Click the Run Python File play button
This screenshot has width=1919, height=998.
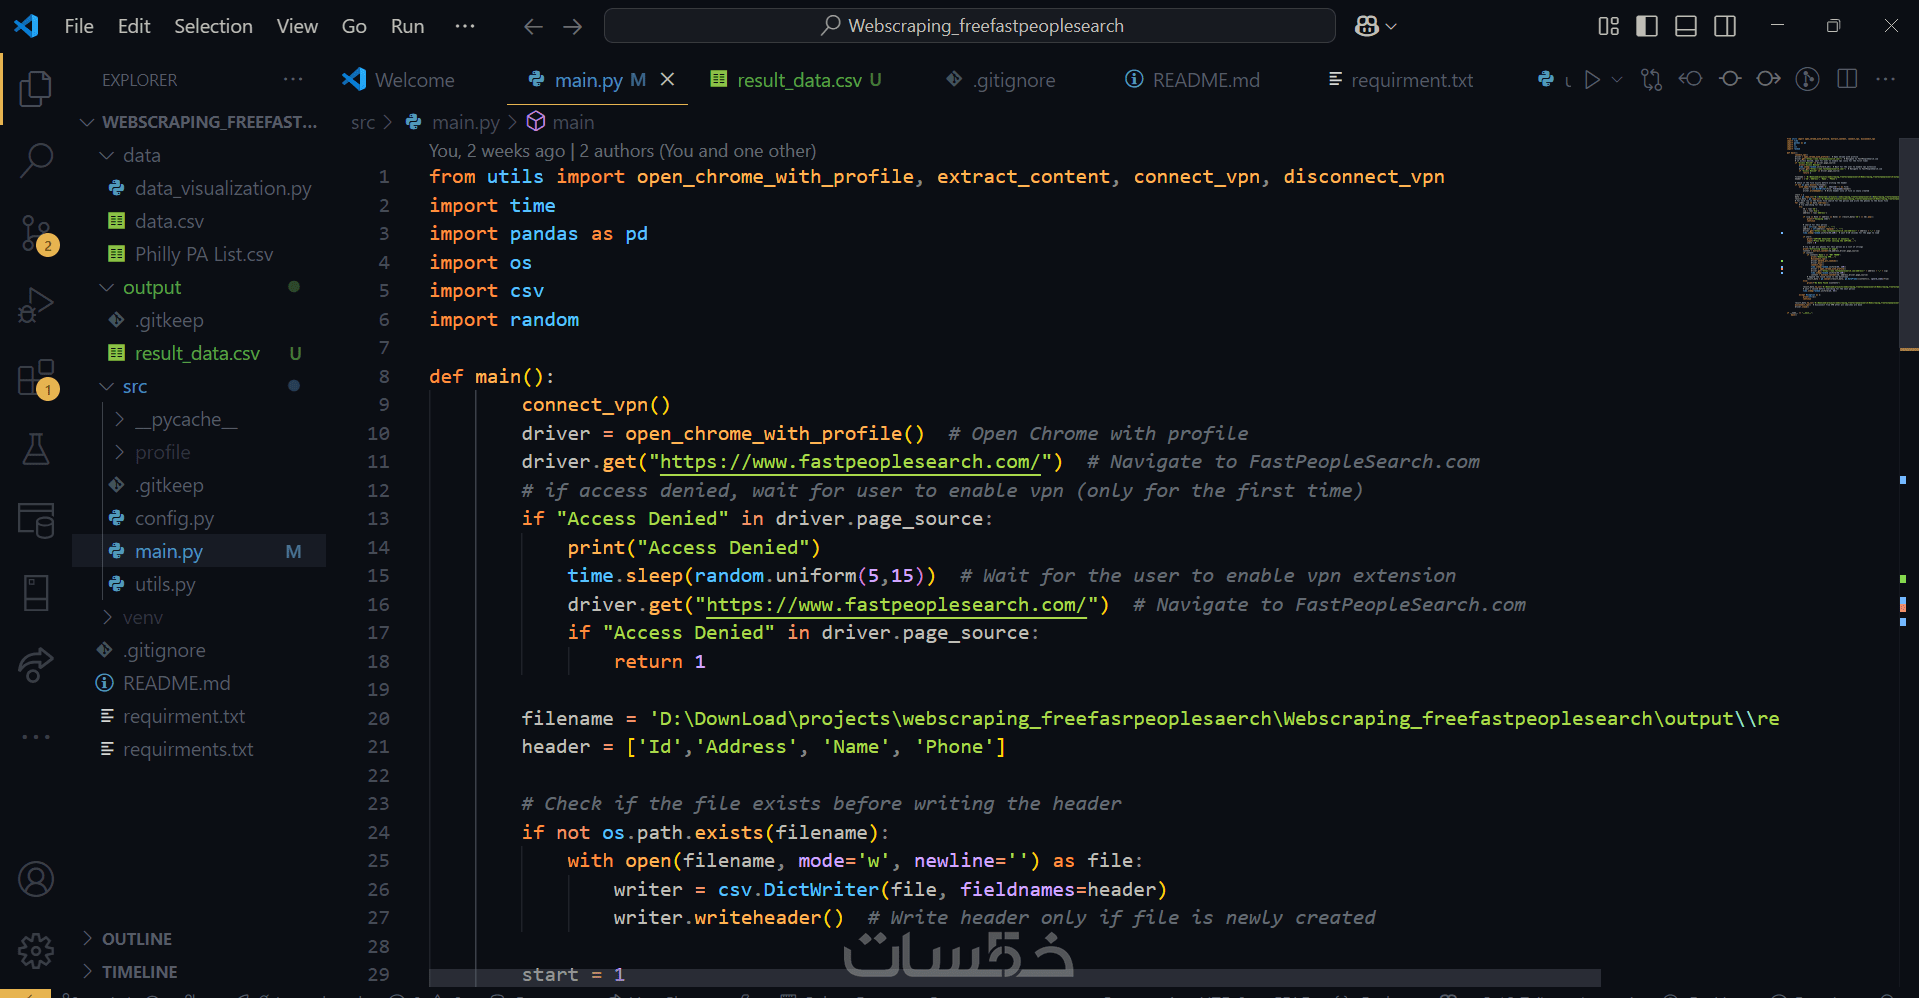pyautogui.click(x=1592, y=79)
